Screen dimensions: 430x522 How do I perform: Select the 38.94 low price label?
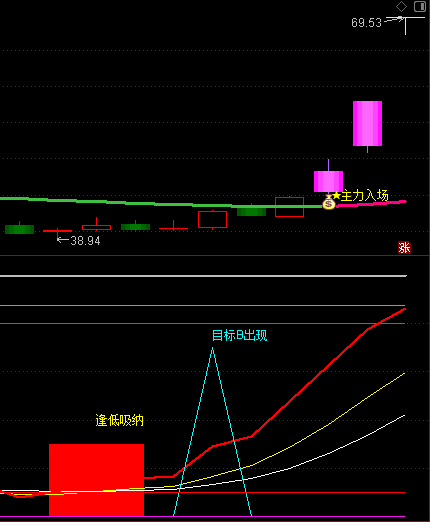(x=85, y=241)
